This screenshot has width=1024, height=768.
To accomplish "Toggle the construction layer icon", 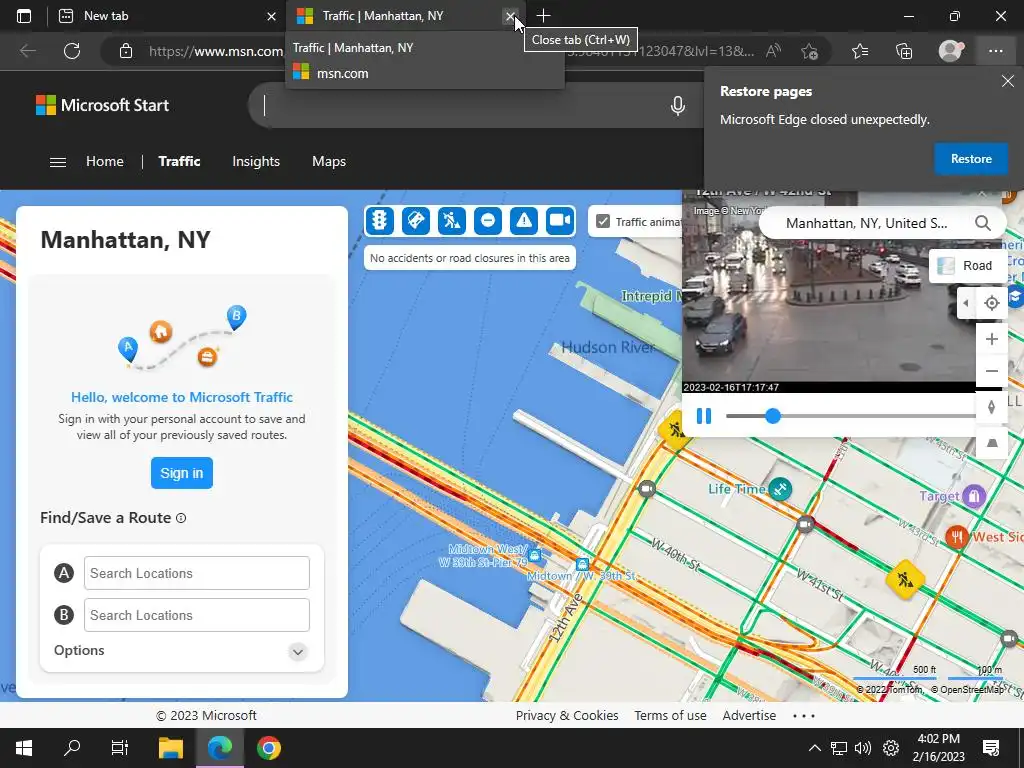I will pos(451,221).
